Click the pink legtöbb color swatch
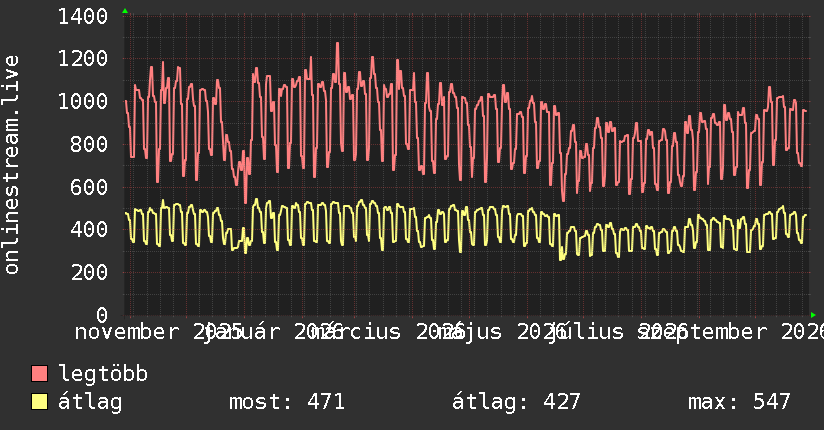 click(39, 373)
